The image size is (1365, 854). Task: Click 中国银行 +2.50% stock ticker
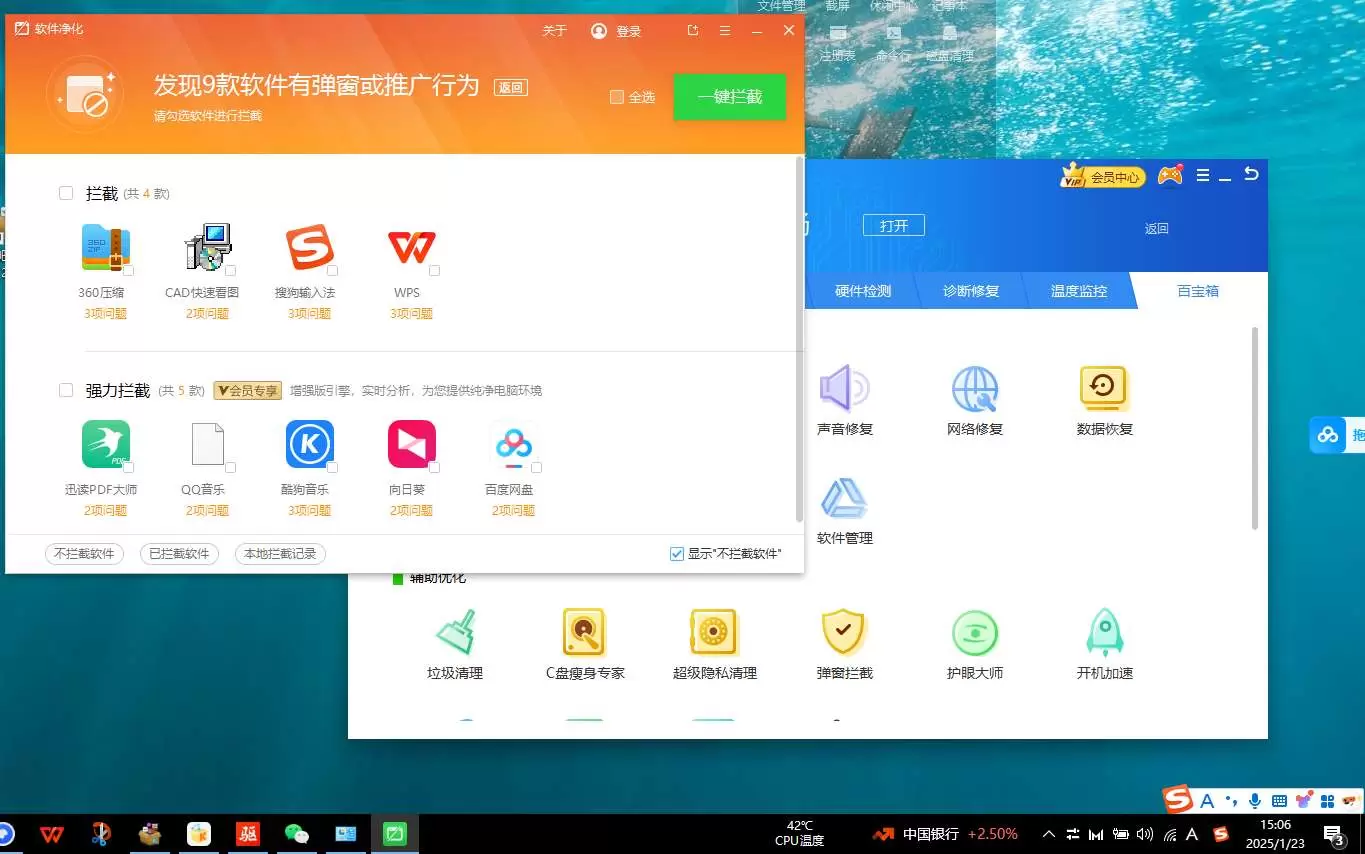pos(946,834)
